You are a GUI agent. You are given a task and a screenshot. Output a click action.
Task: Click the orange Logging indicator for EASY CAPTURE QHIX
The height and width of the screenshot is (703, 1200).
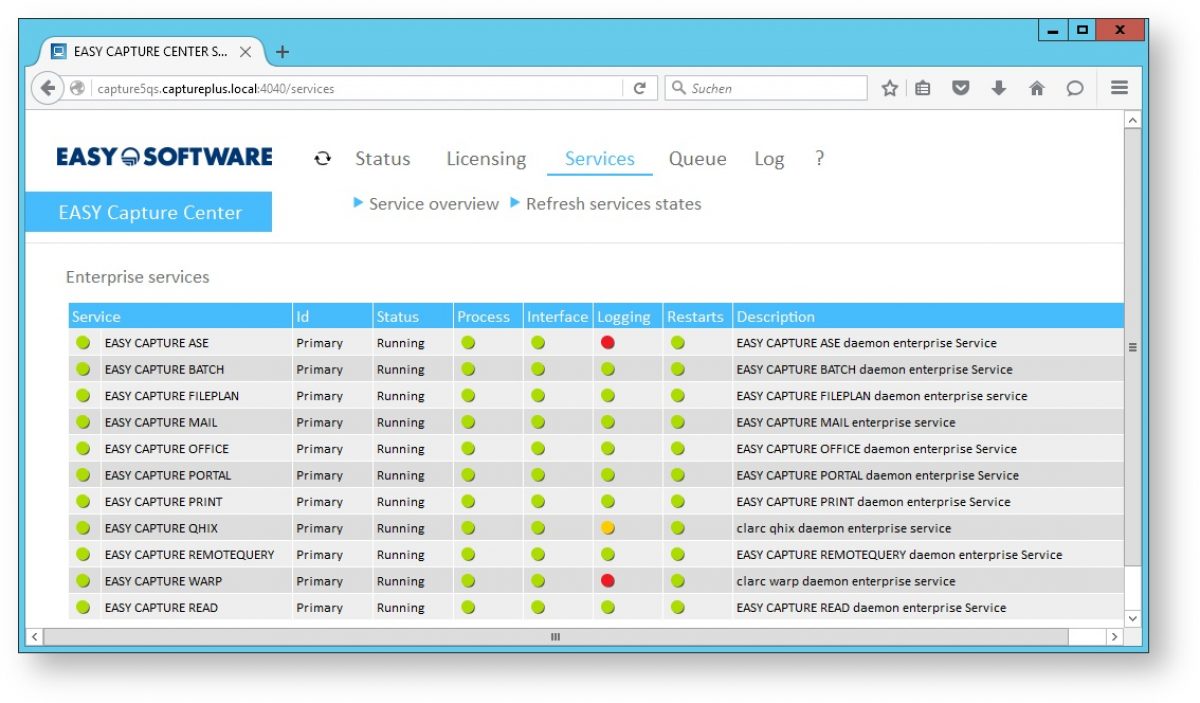point(607,528)
